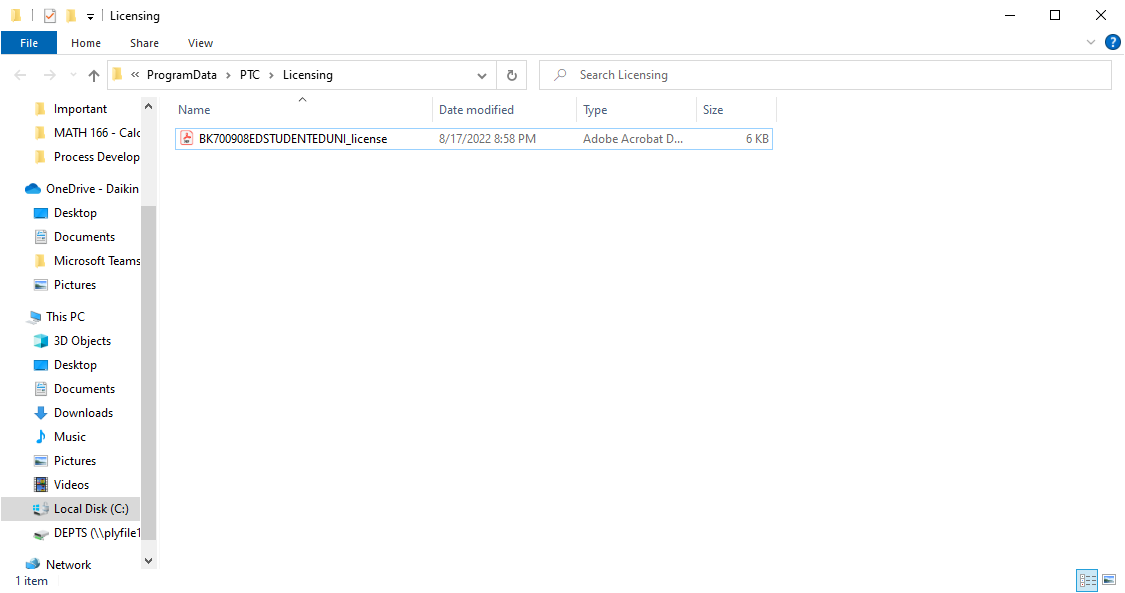Switch to Large icons view
This screenshot has width=1125, height=593.
[x=1110, y=580]
